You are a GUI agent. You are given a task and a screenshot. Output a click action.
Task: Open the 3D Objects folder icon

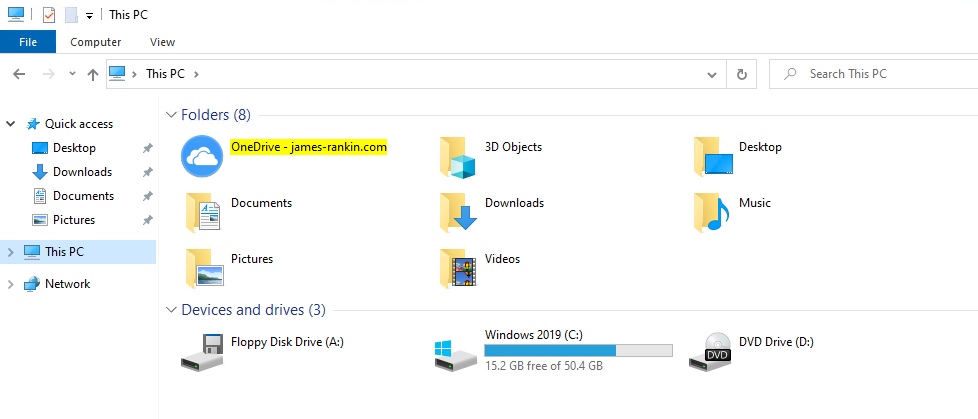458,155
